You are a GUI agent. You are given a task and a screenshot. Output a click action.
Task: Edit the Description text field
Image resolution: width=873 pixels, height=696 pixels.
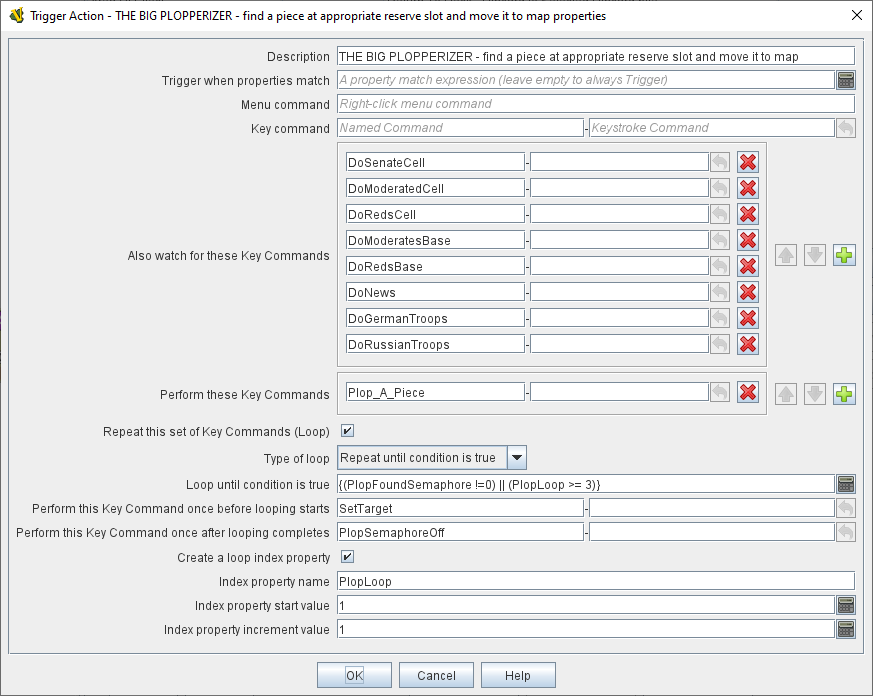click(595, 57)
